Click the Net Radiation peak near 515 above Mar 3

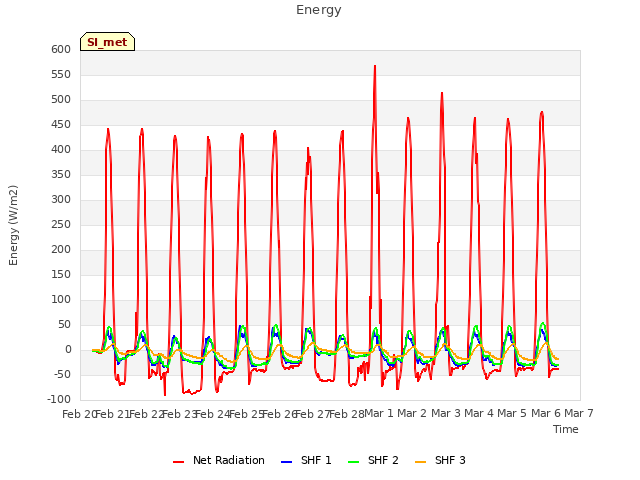click(x=442, y=93)
